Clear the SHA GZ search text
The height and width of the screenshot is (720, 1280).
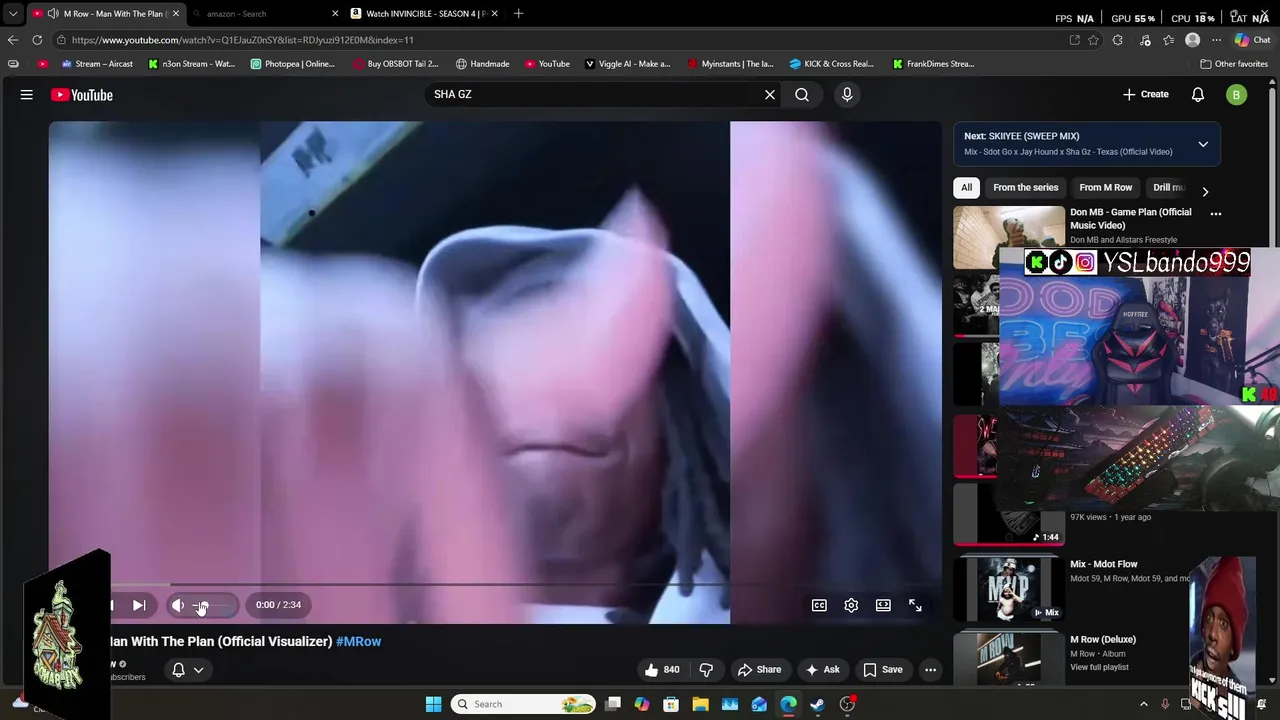[770, 94]
